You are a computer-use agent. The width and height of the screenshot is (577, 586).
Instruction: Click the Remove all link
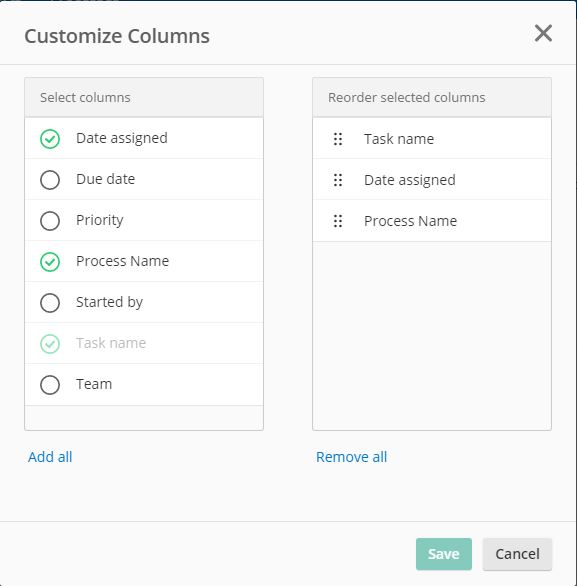(x=352, y=457)
